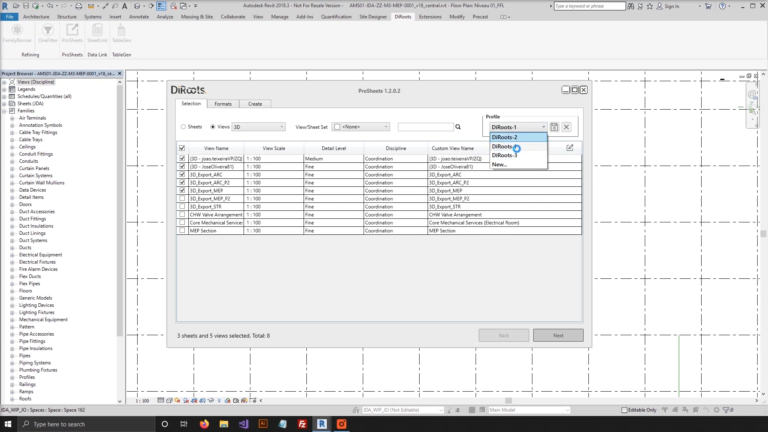
Task: Delete the current profile with the X icon
Action: [566, 127]
